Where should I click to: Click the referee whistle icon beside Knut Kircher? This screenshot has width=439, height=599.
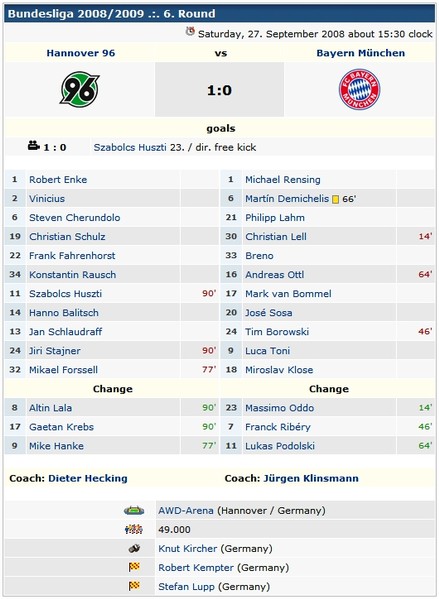(134, 549)
